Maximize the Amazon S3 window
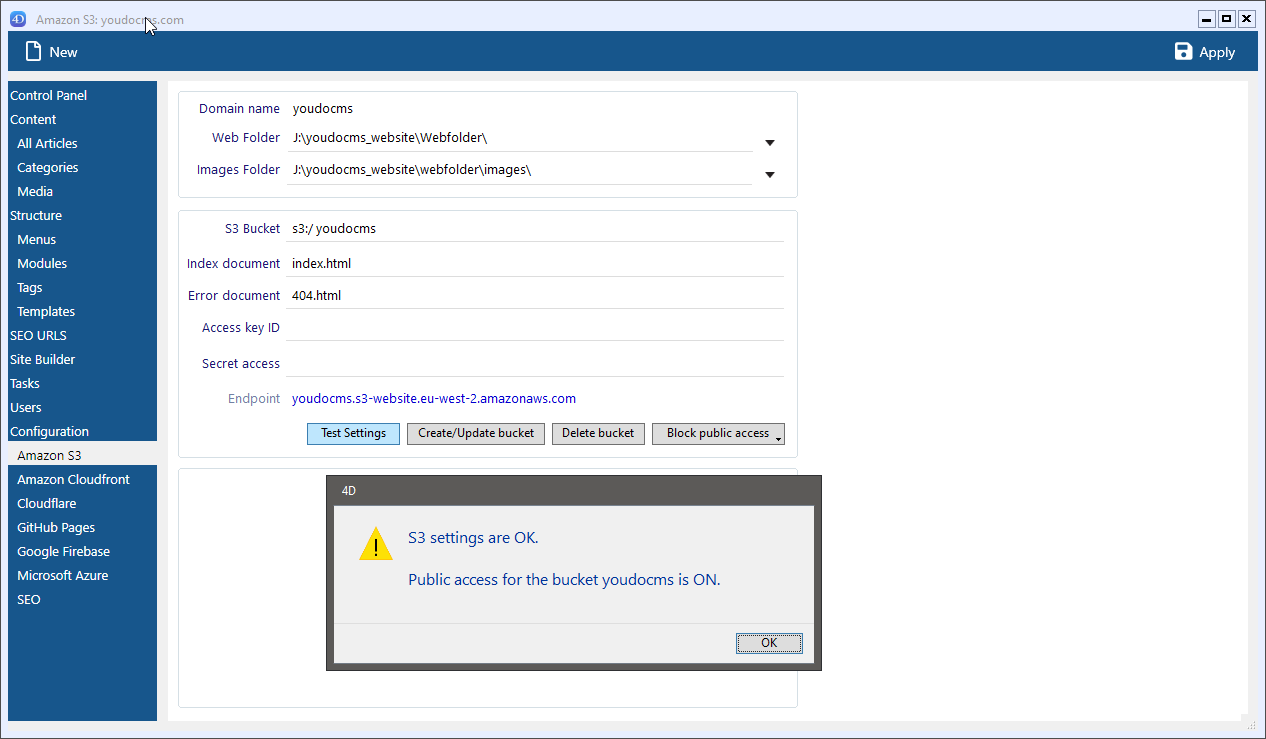 tap(1227, 19)
